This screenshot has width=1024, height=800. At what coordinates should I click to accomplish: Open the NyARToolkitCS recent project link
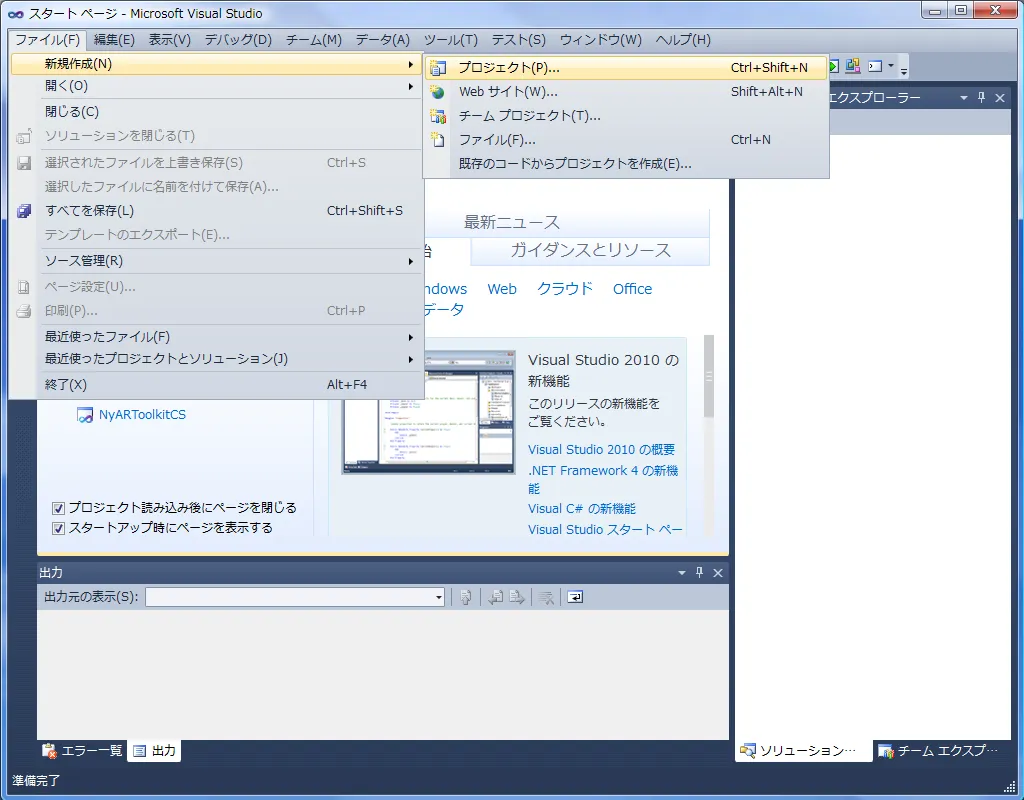tap(142, 415)
